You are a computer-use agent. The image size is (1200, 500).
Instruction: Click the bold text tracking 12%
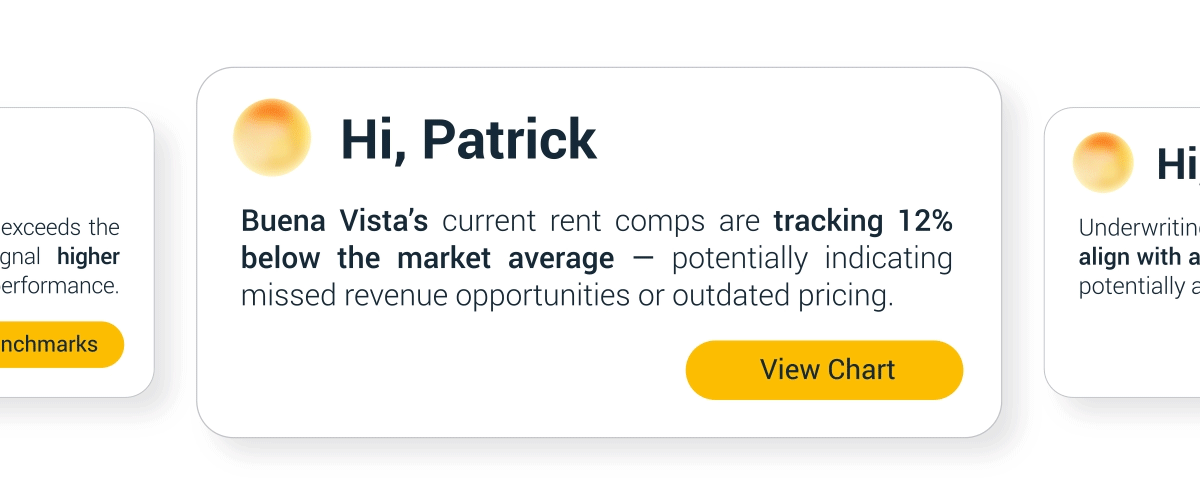click(862, 221)
